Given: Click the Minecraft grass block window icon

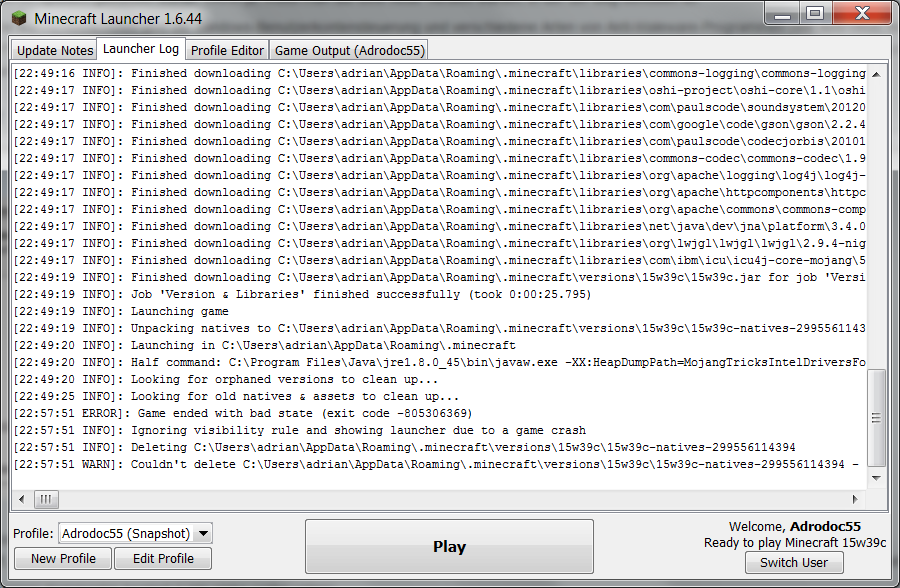Looking at the screenshot, I should click(20, 18).
